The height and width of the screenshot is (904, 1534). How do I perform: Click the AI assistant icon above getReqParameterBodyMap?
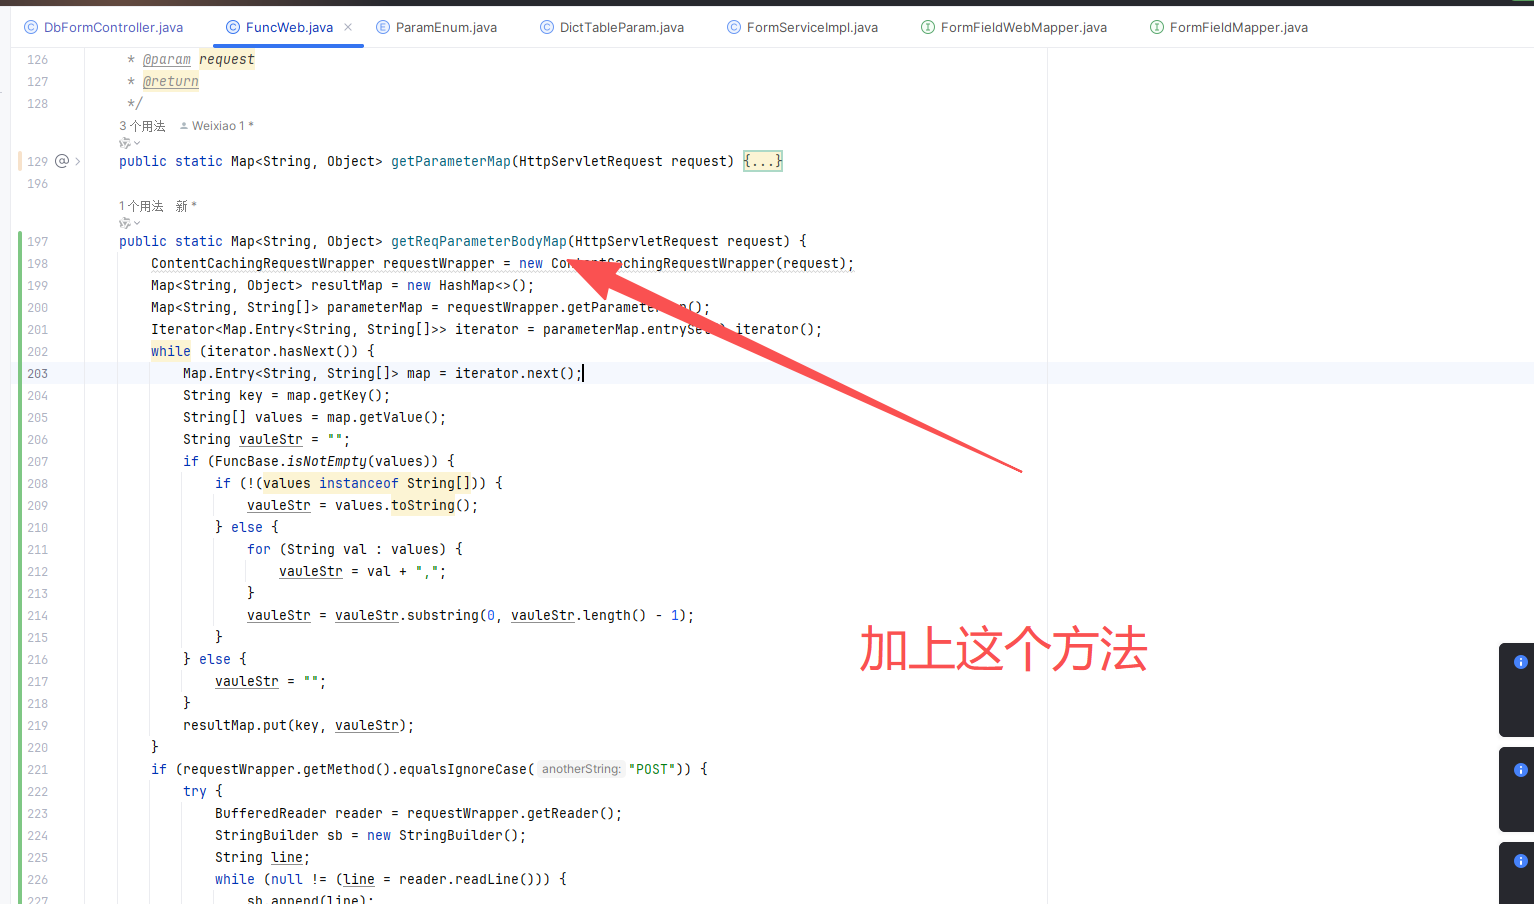(124, 223)
